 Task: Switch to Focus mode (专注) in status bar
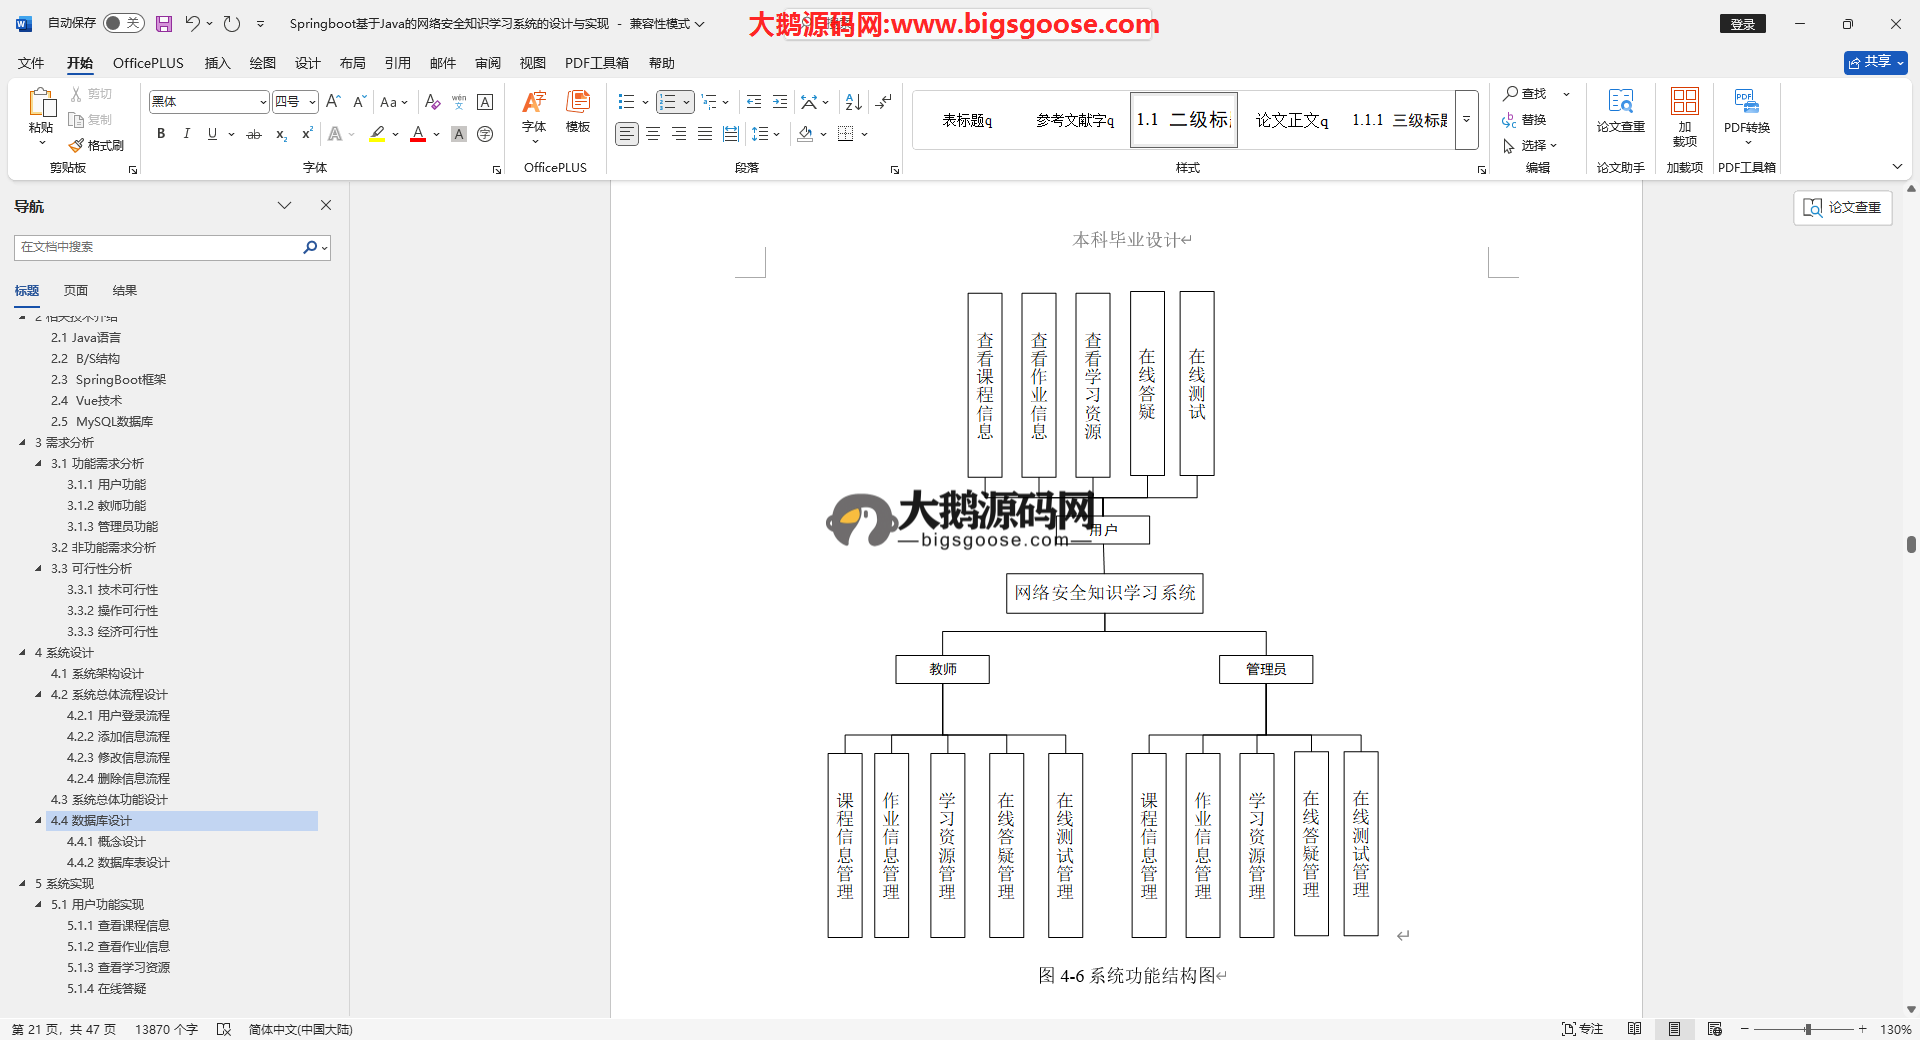click(1582, 1029)
